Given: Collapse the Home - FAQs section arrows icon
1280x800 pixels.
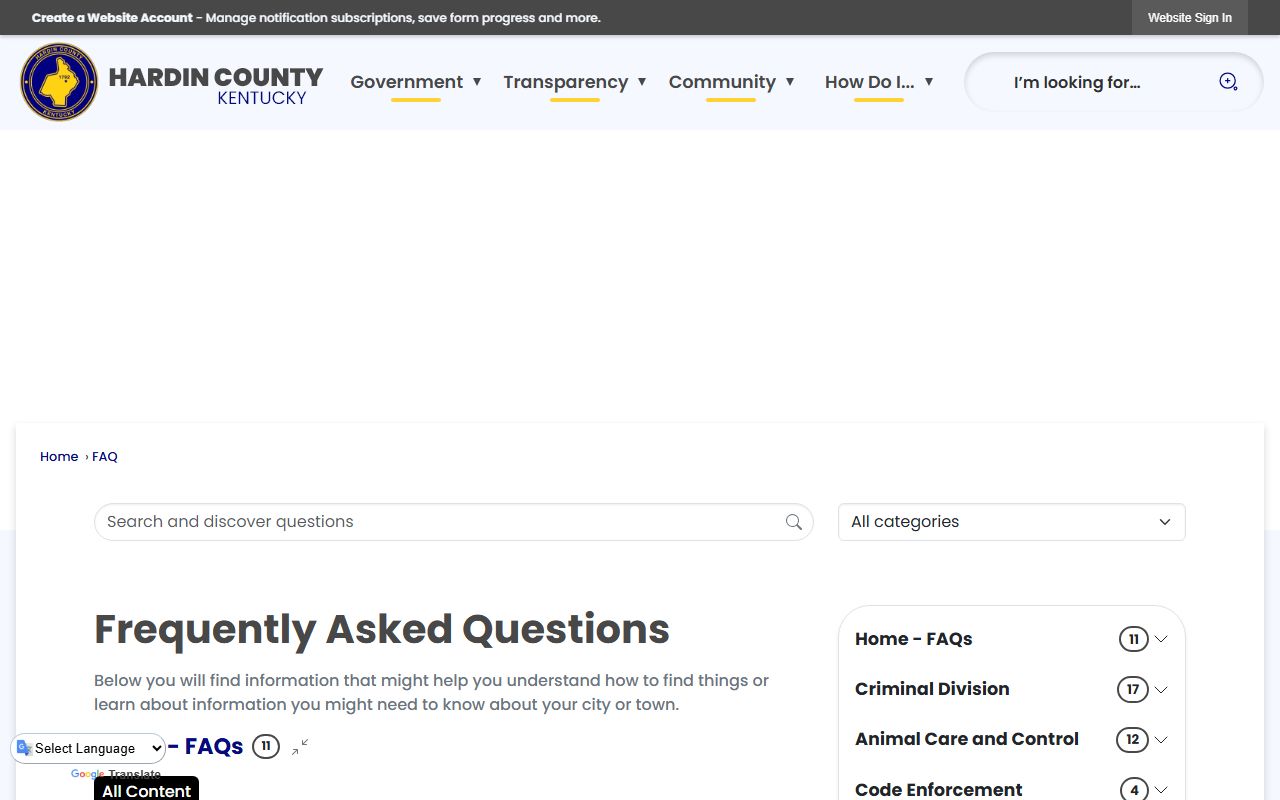Looking at the screenshot, I should [x=300, y=747].
